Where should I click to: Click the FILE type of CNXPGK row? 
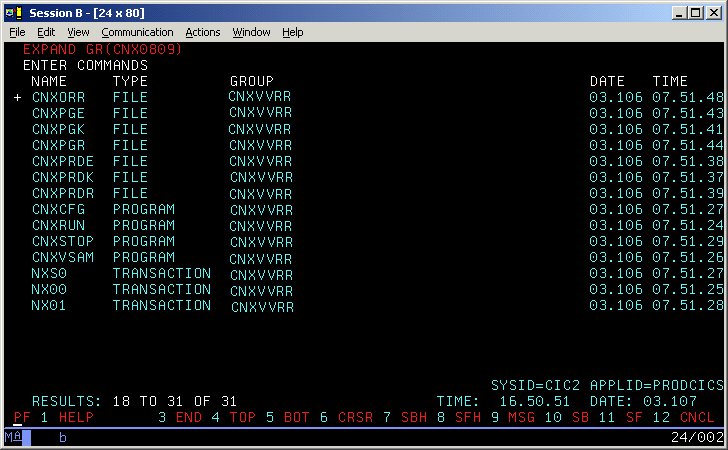130,129
